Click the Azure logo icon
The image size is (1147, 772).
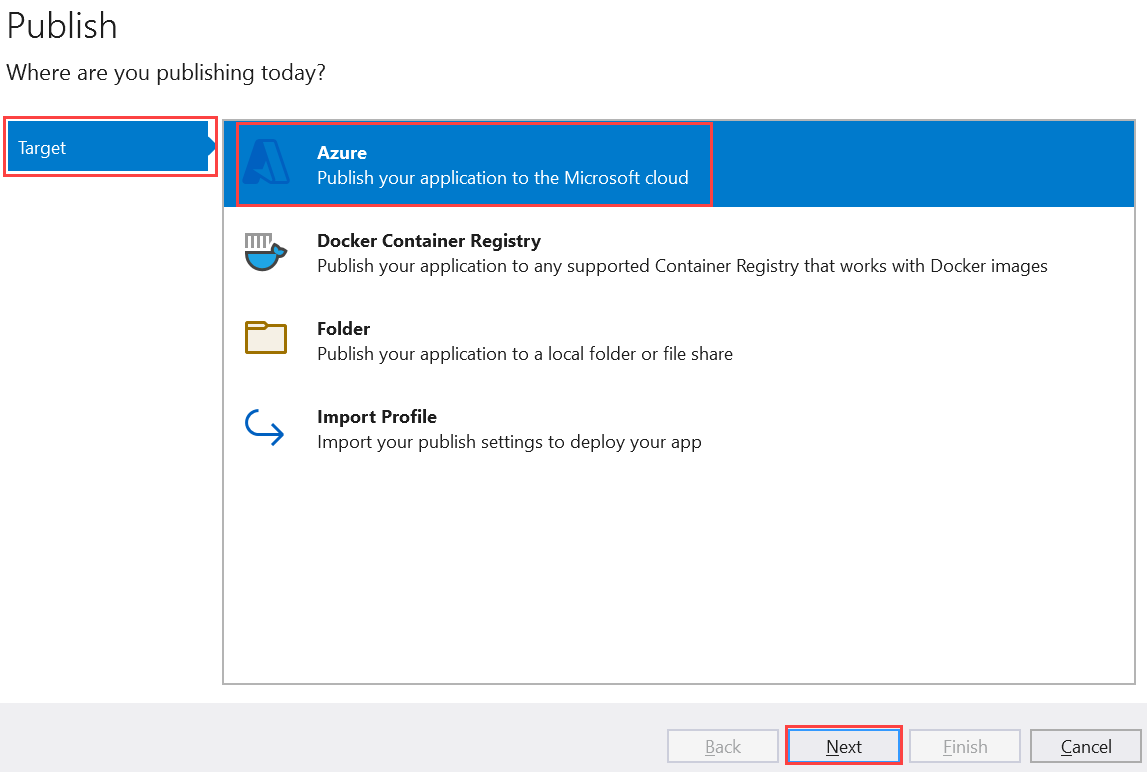[266, 163]
